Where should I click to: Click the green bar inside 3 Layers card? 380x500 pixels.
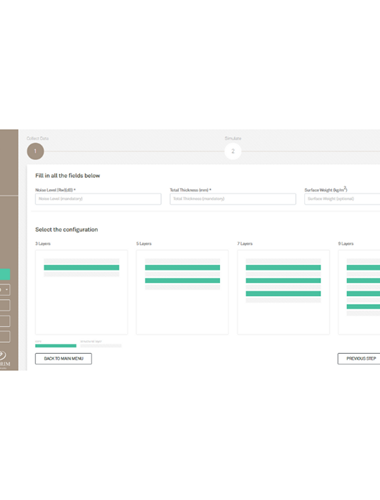(81, 267)
